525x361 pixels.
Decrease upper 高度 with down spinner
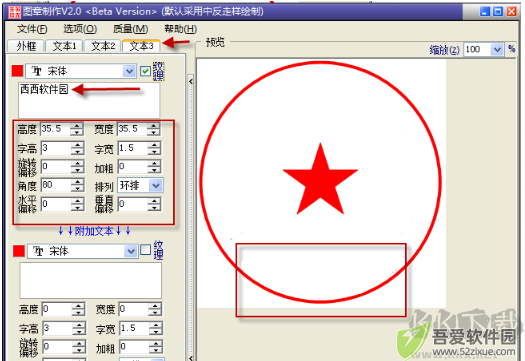coord(77,132)
